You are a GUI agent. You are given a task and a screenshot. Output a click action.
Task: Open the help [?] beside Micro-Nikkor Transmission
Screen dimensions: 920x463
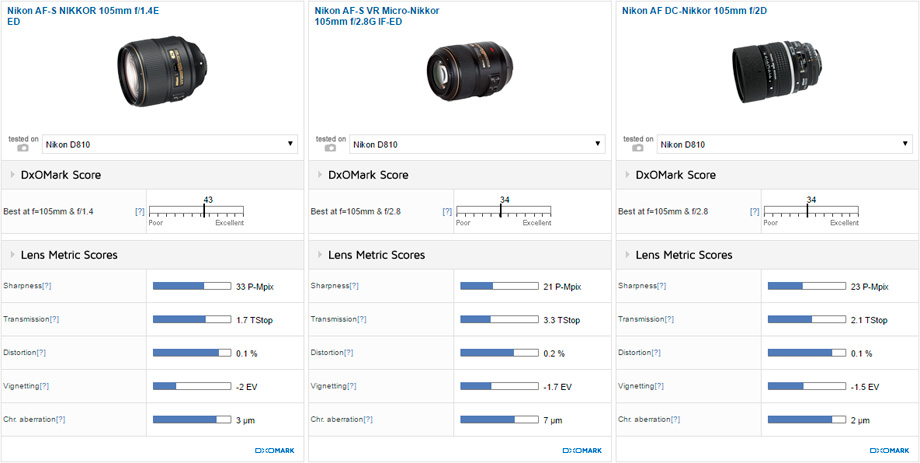pyautogui.click(x=361, y=320)
